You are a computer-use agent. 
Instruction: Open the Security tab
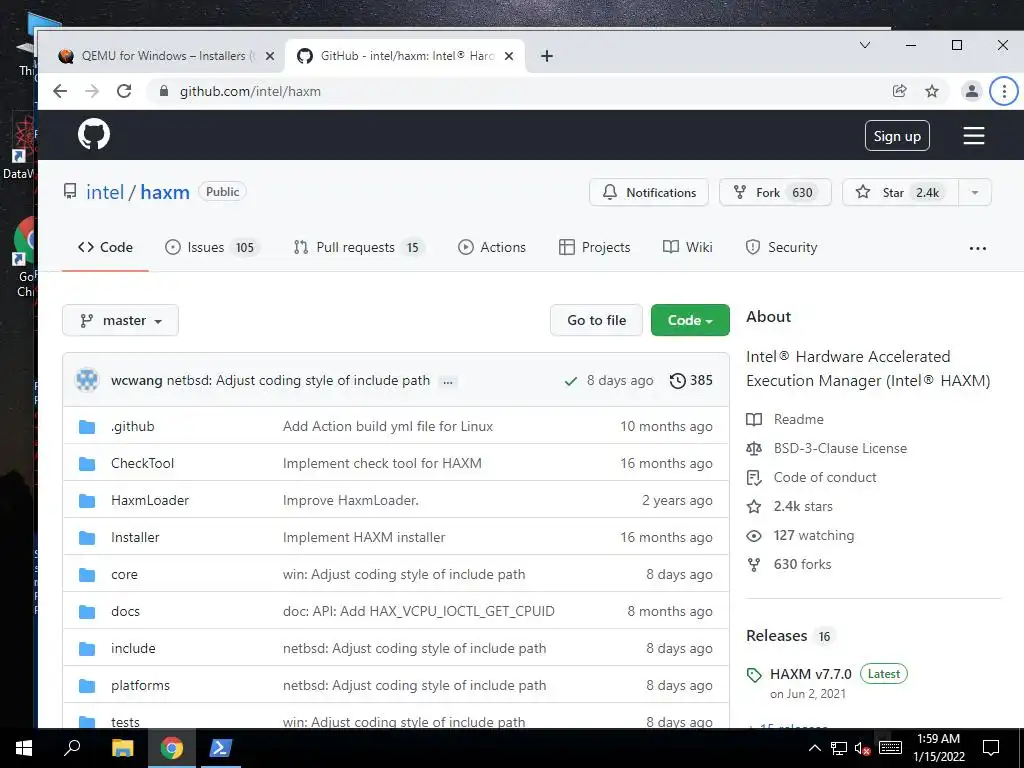782,248
